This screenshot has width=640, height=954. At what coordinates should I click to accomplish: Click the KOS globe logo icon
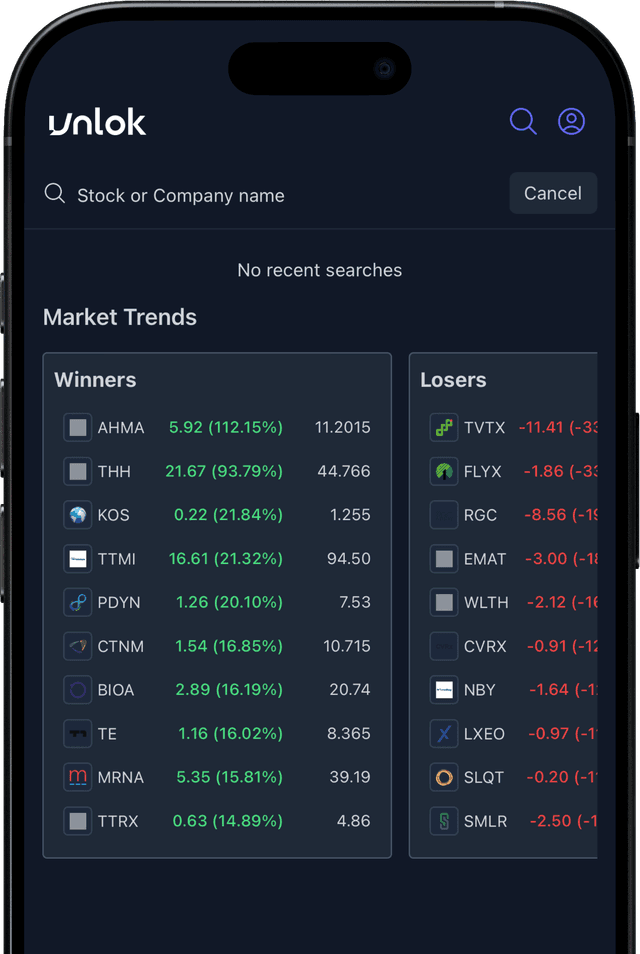point(77,515)
